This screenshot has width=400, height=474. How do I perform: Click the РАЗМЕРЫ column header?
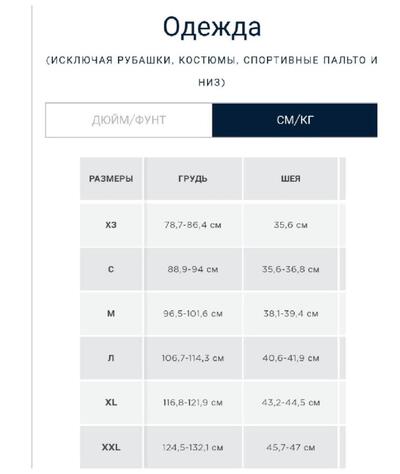pyautogui.click(x=111, y=179)
